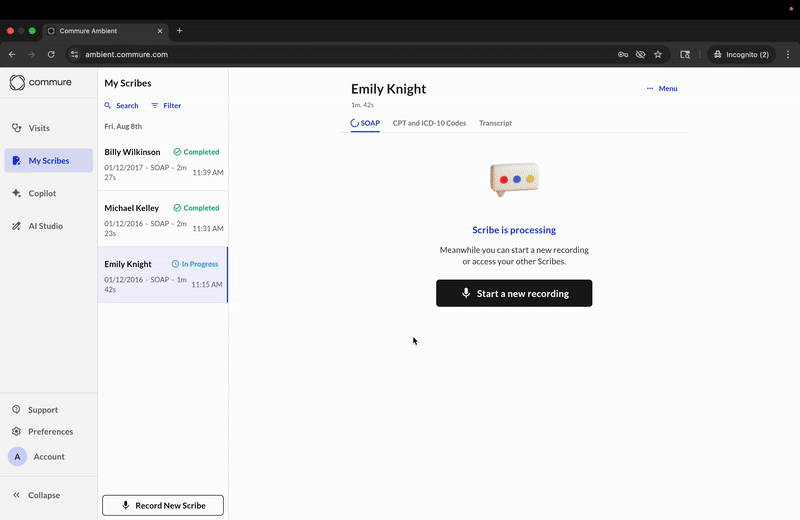Open the Copilot section
This screenshot has width=800, height=520.
tap(48, 193)
